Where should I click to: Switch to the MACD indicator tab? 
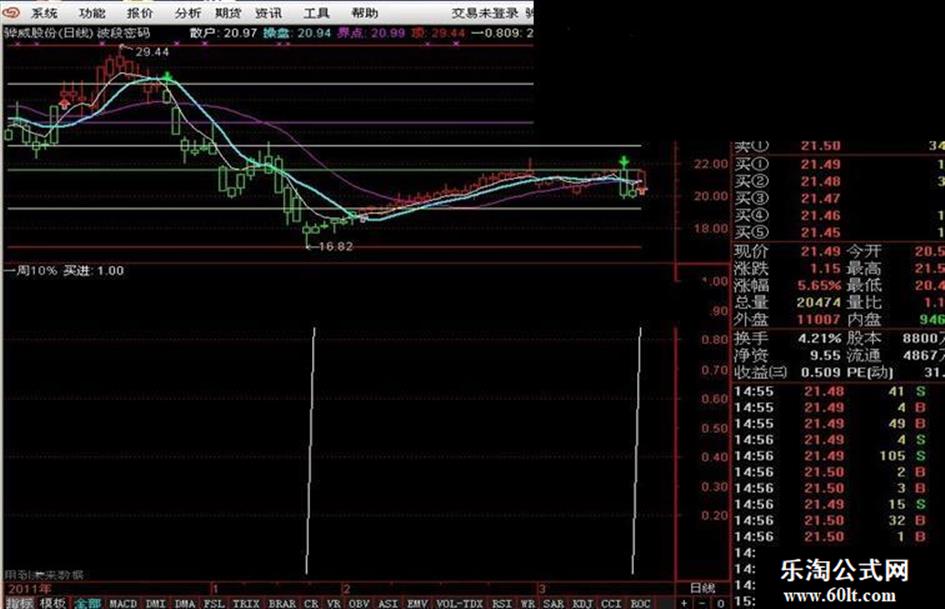pyautogui.click(x=123, y=603)
